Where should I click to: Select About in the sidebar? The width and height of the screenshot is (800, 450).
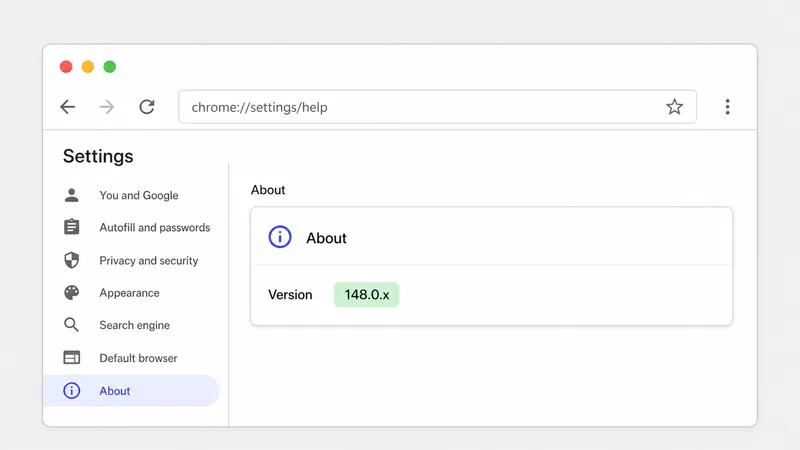131,391
